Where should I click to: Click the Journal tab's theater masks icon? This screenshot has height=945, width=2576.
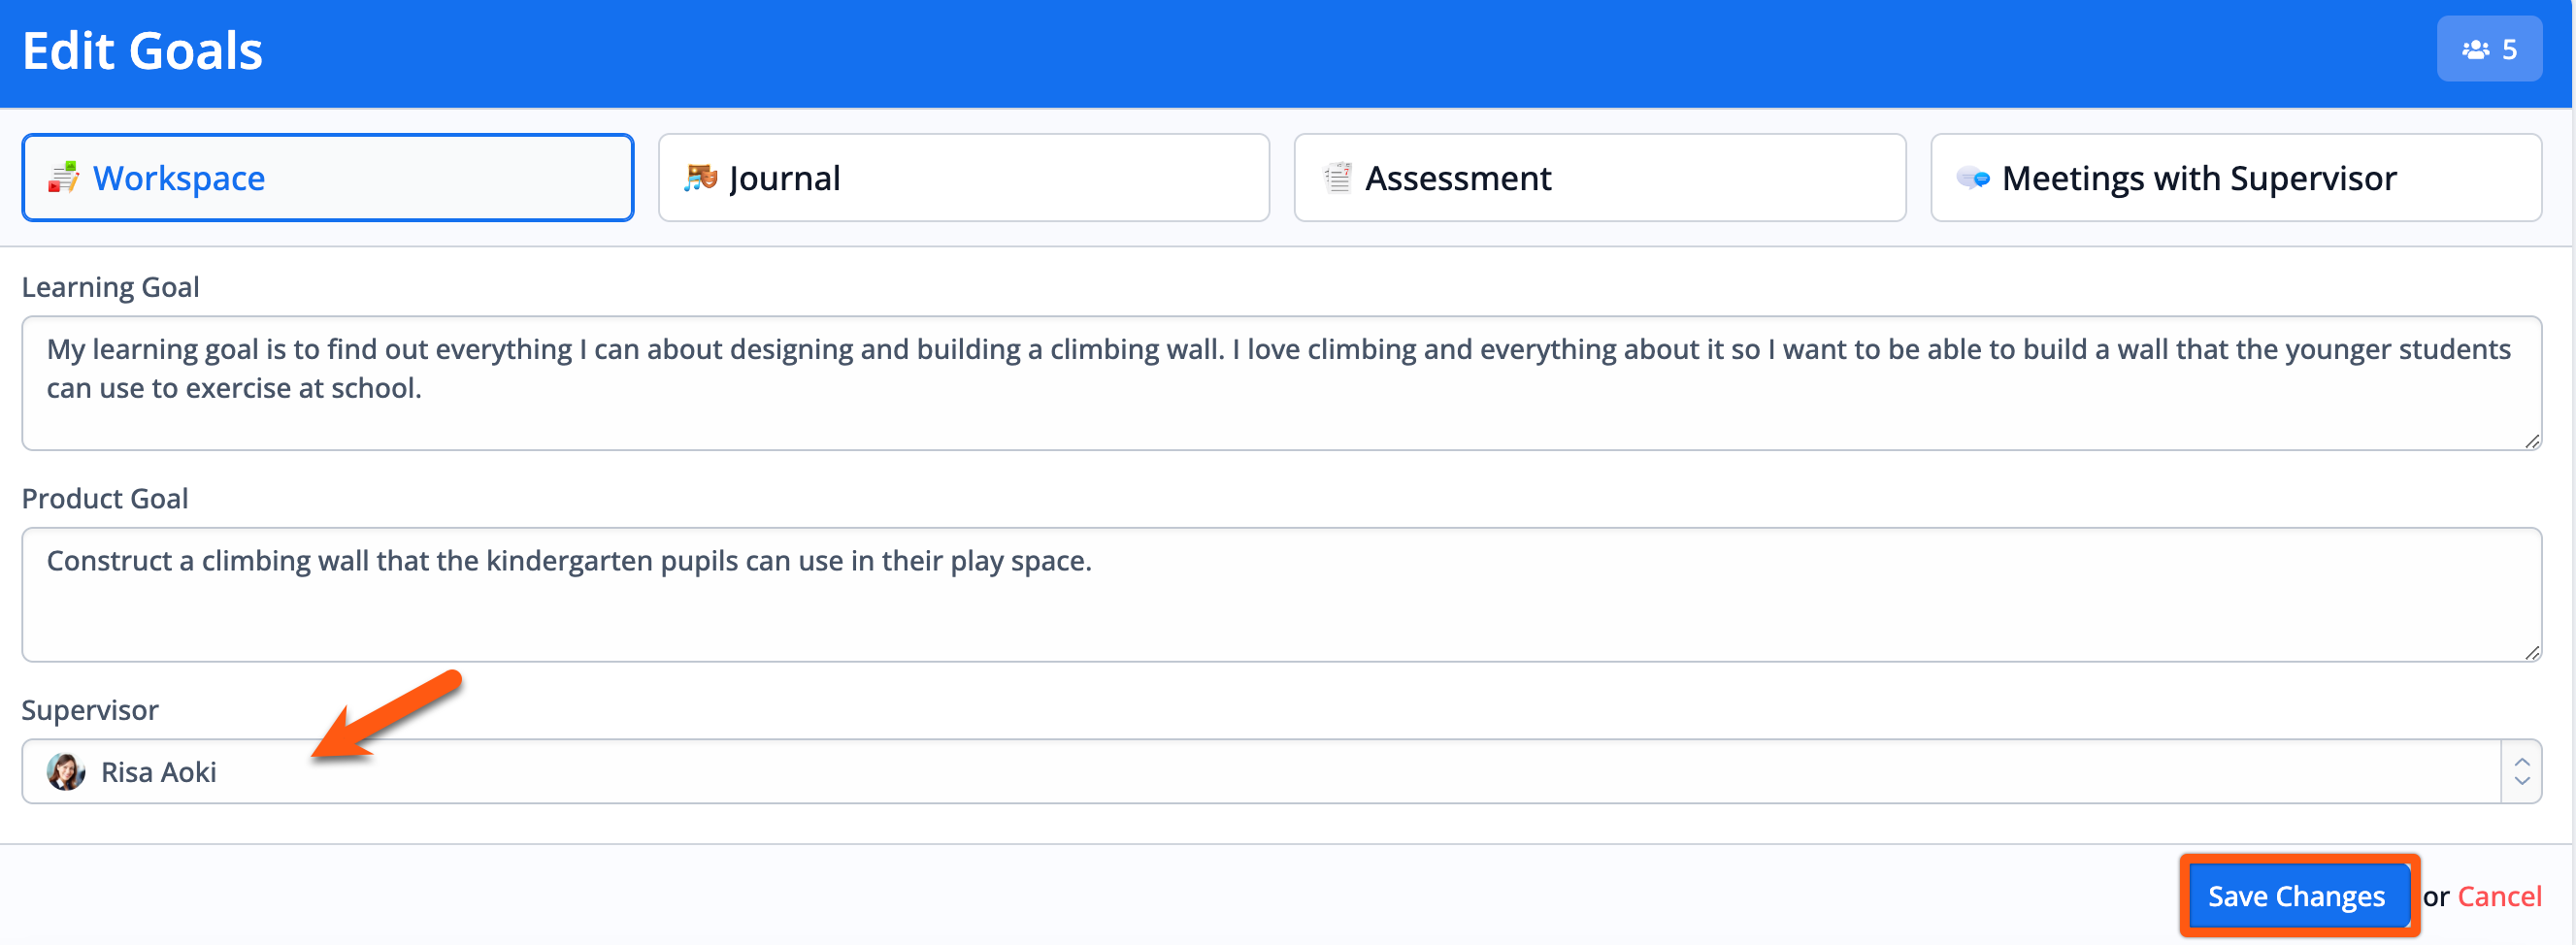pyautogui.click(x=700, y=178)
